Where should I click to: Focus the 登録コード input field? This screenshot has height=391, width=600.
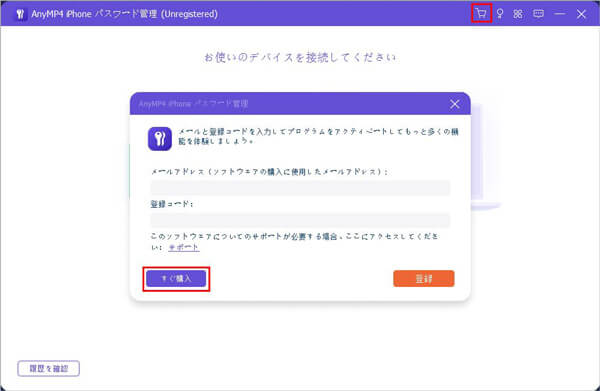(x=300, y=220)
